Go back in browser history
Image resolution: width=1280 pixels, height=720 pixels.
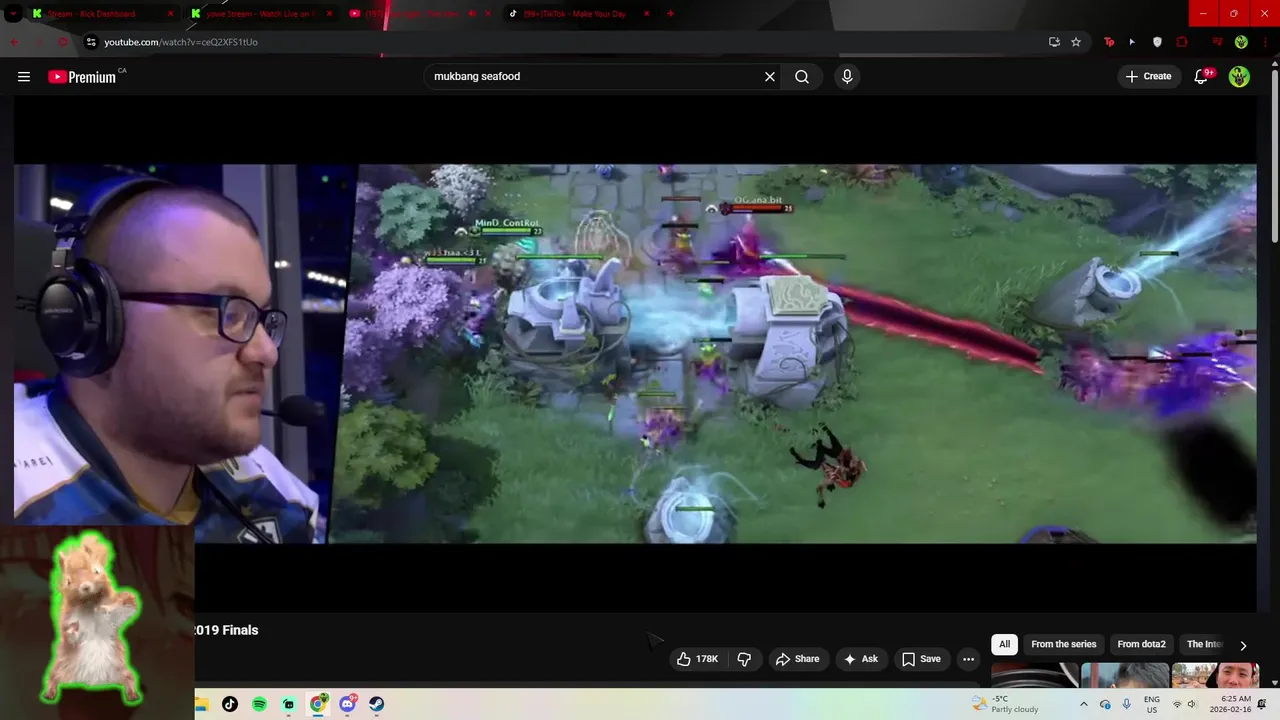click(14, 42)
